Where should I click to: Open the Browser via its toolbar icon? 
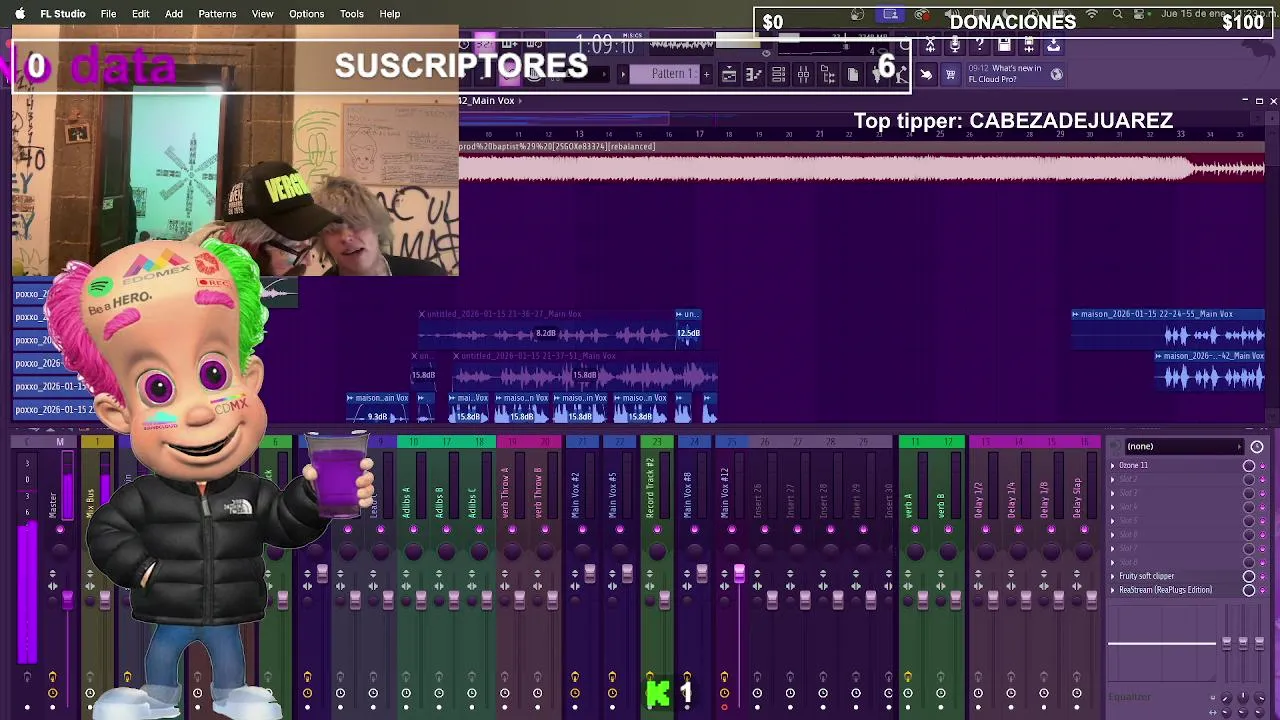point(828,75)
